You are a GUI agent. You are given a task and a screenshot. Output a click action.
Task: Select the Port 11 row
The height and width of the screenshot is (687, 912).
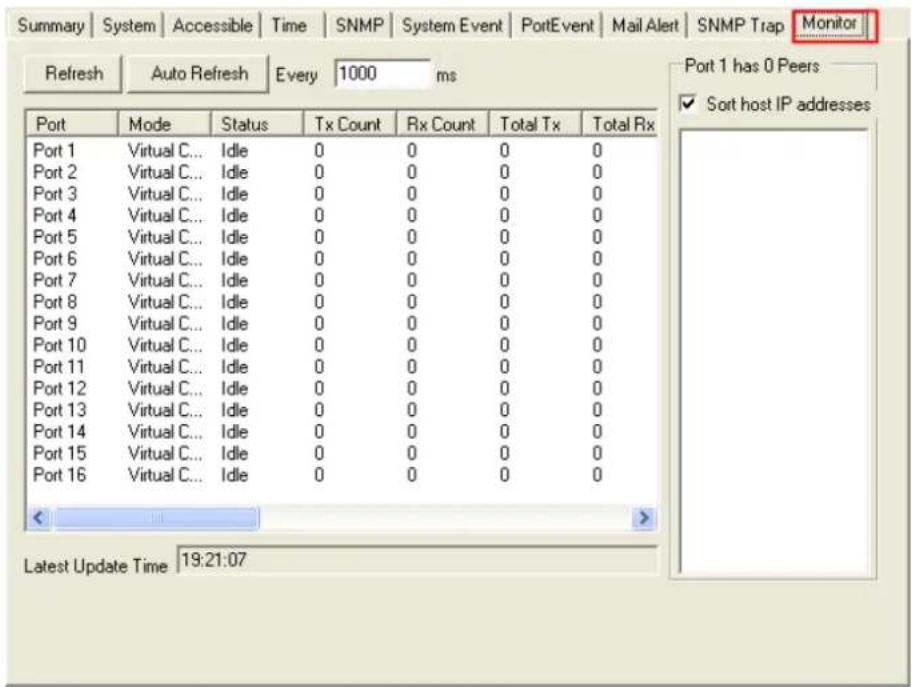pos(342,367)
